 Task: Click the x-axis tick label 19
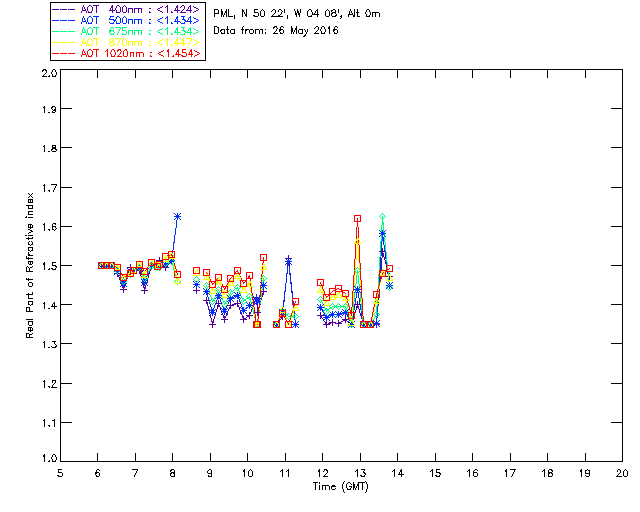pos(585,473)
